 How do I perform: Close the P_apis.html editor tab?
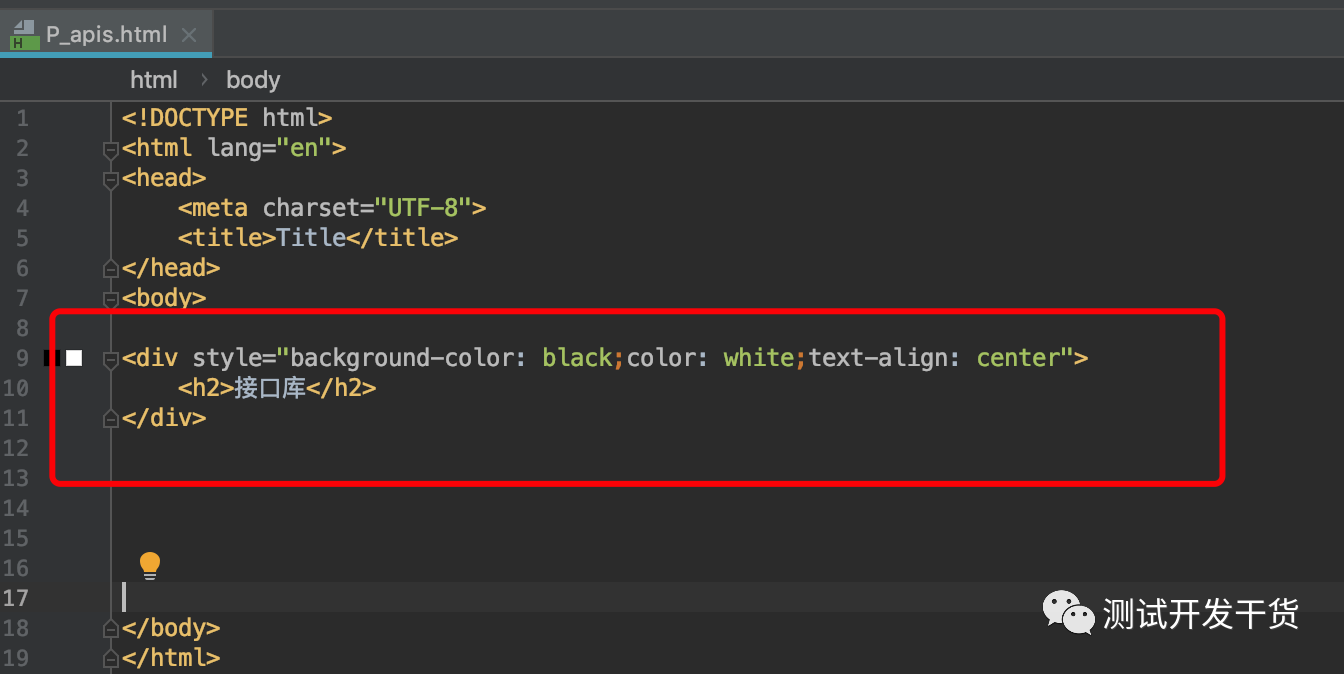(x=189, y=34)
